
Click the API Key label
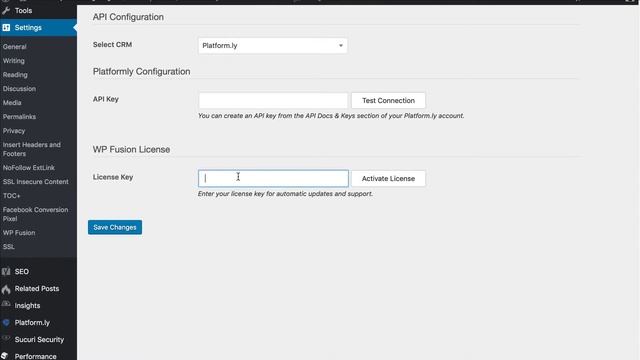point(105,99)
